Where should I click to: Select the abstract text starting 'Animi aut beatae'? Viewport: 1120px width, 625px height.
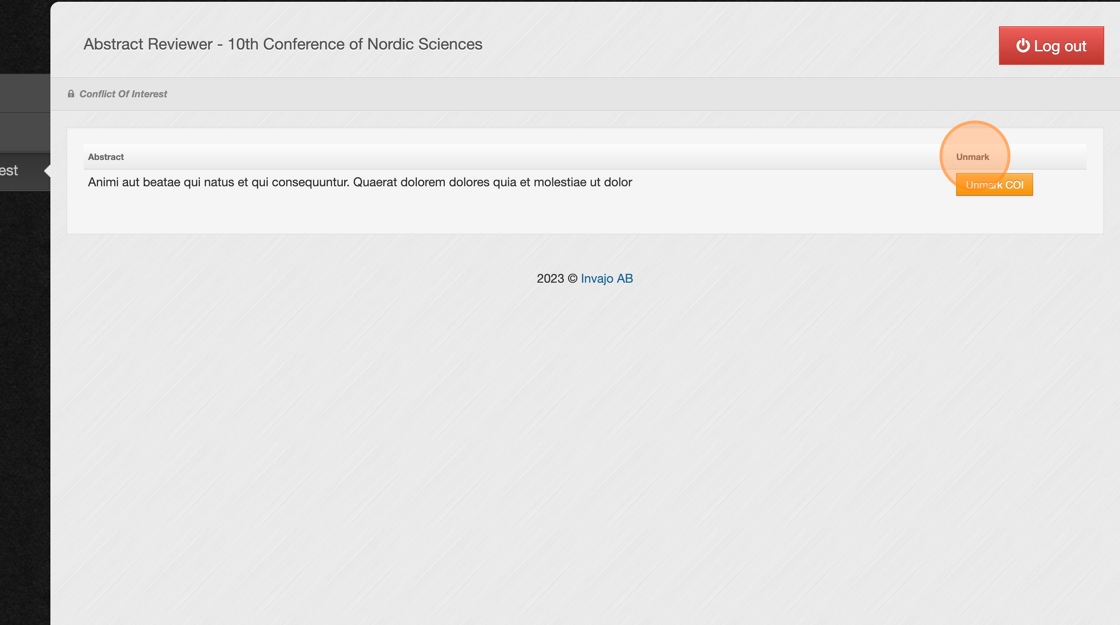[359, 182]
